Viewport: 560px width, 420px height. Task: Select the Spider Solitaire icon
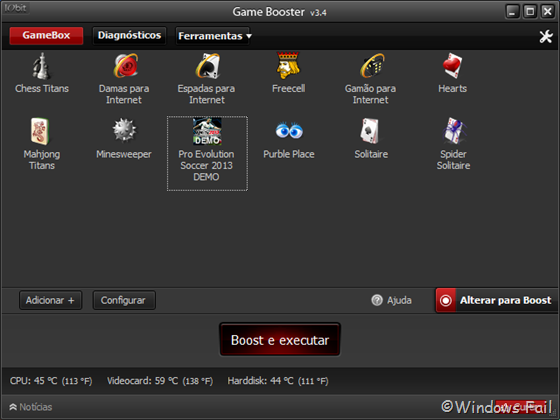click(x=454, y=131)
